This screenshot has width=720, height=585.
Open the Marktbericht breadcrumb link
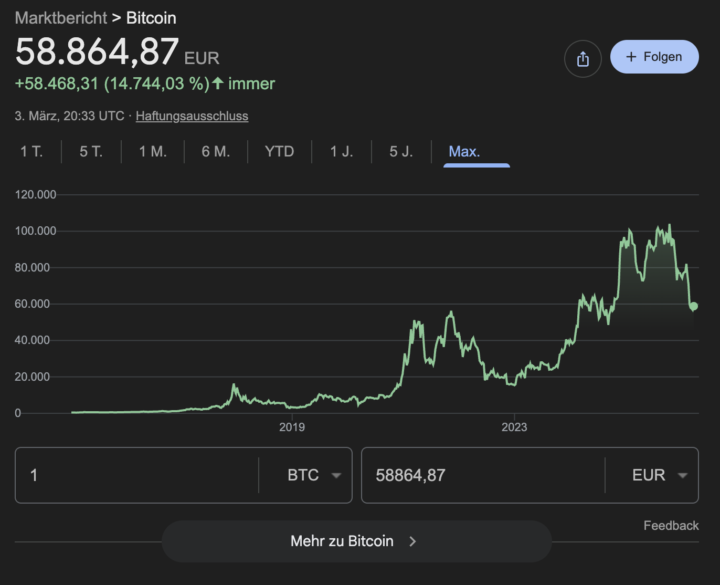pyautogui.click(x=61, y=18)
